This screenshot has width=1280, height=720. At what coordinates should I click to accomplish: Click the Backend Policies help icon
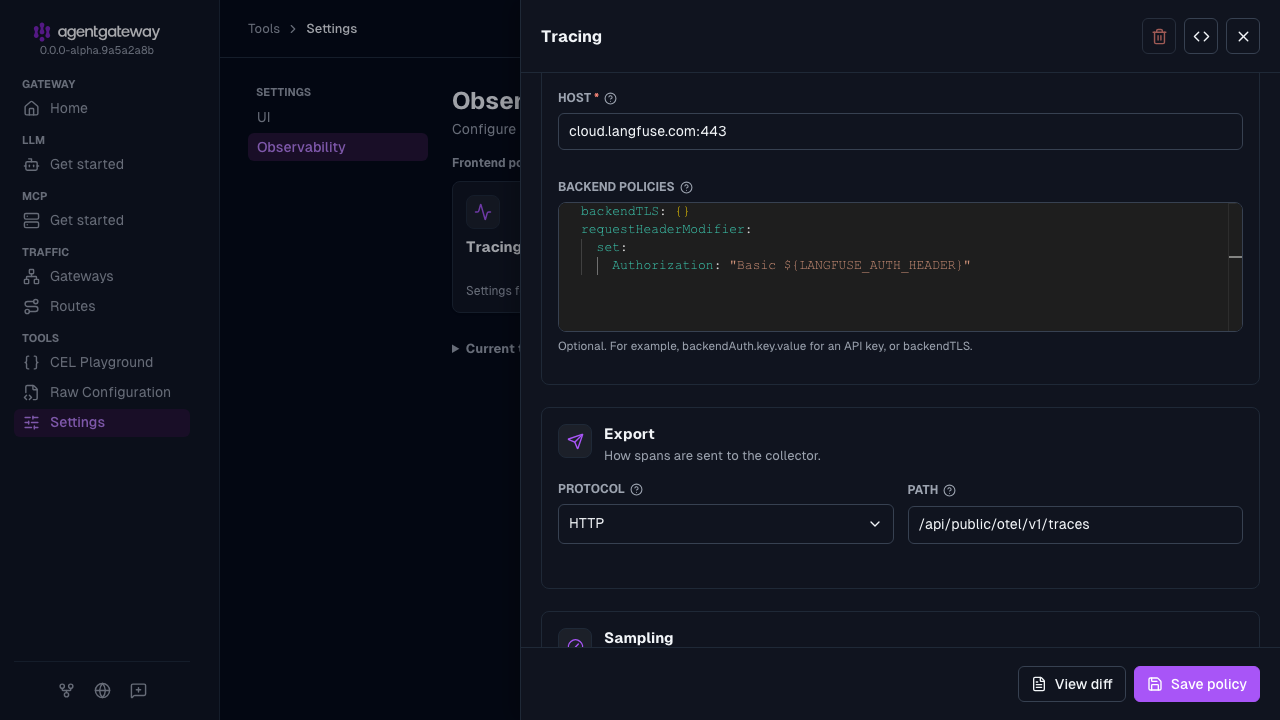686,187
